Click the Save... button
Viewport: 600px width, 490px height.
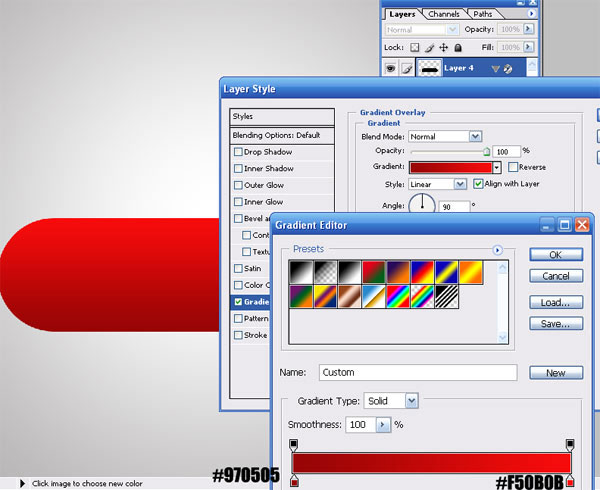[x=556, y=324]
